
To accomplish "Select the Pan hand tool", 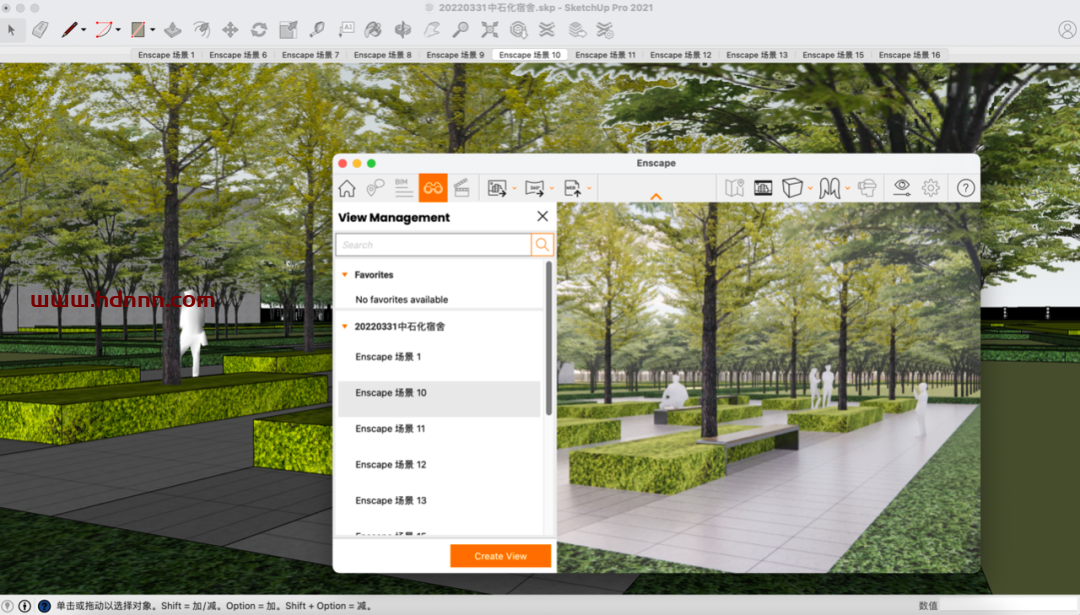I will click(432, 30).
